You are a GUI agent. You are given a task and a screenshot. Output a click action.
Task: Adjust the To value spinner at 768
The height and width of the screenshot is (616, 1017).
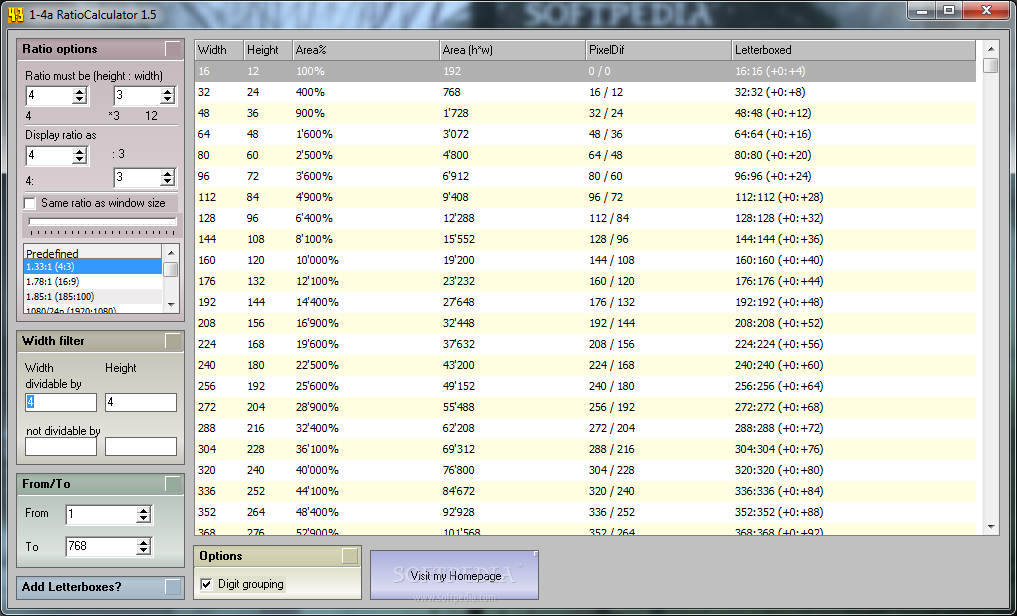click(143, 547)
